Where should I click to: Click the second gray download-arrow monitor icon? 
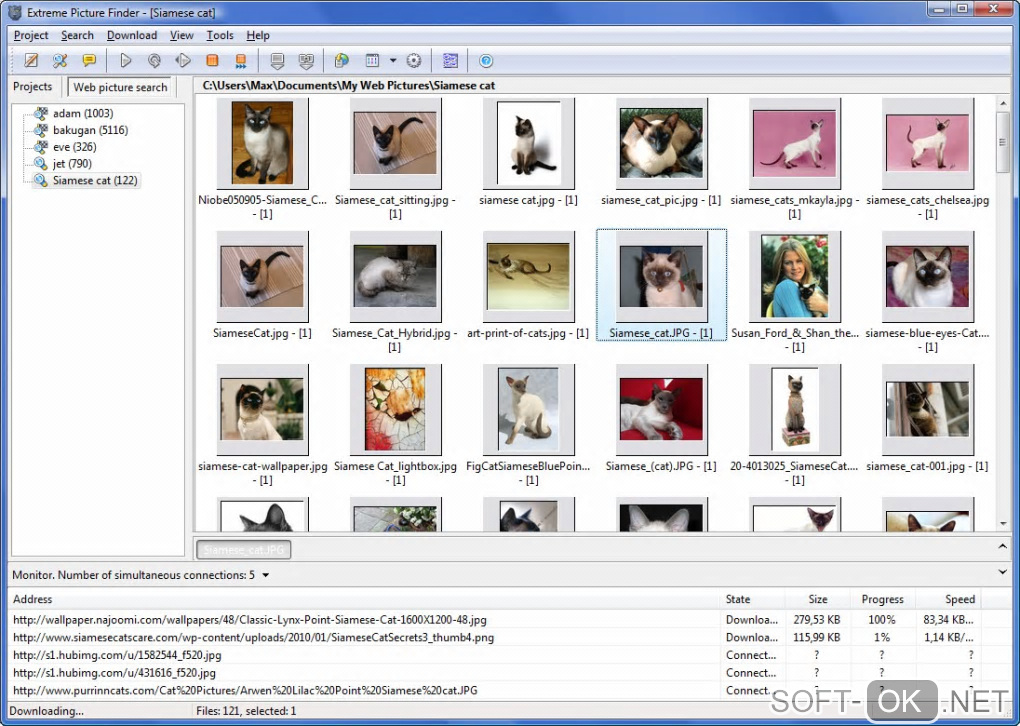[306, 60]
